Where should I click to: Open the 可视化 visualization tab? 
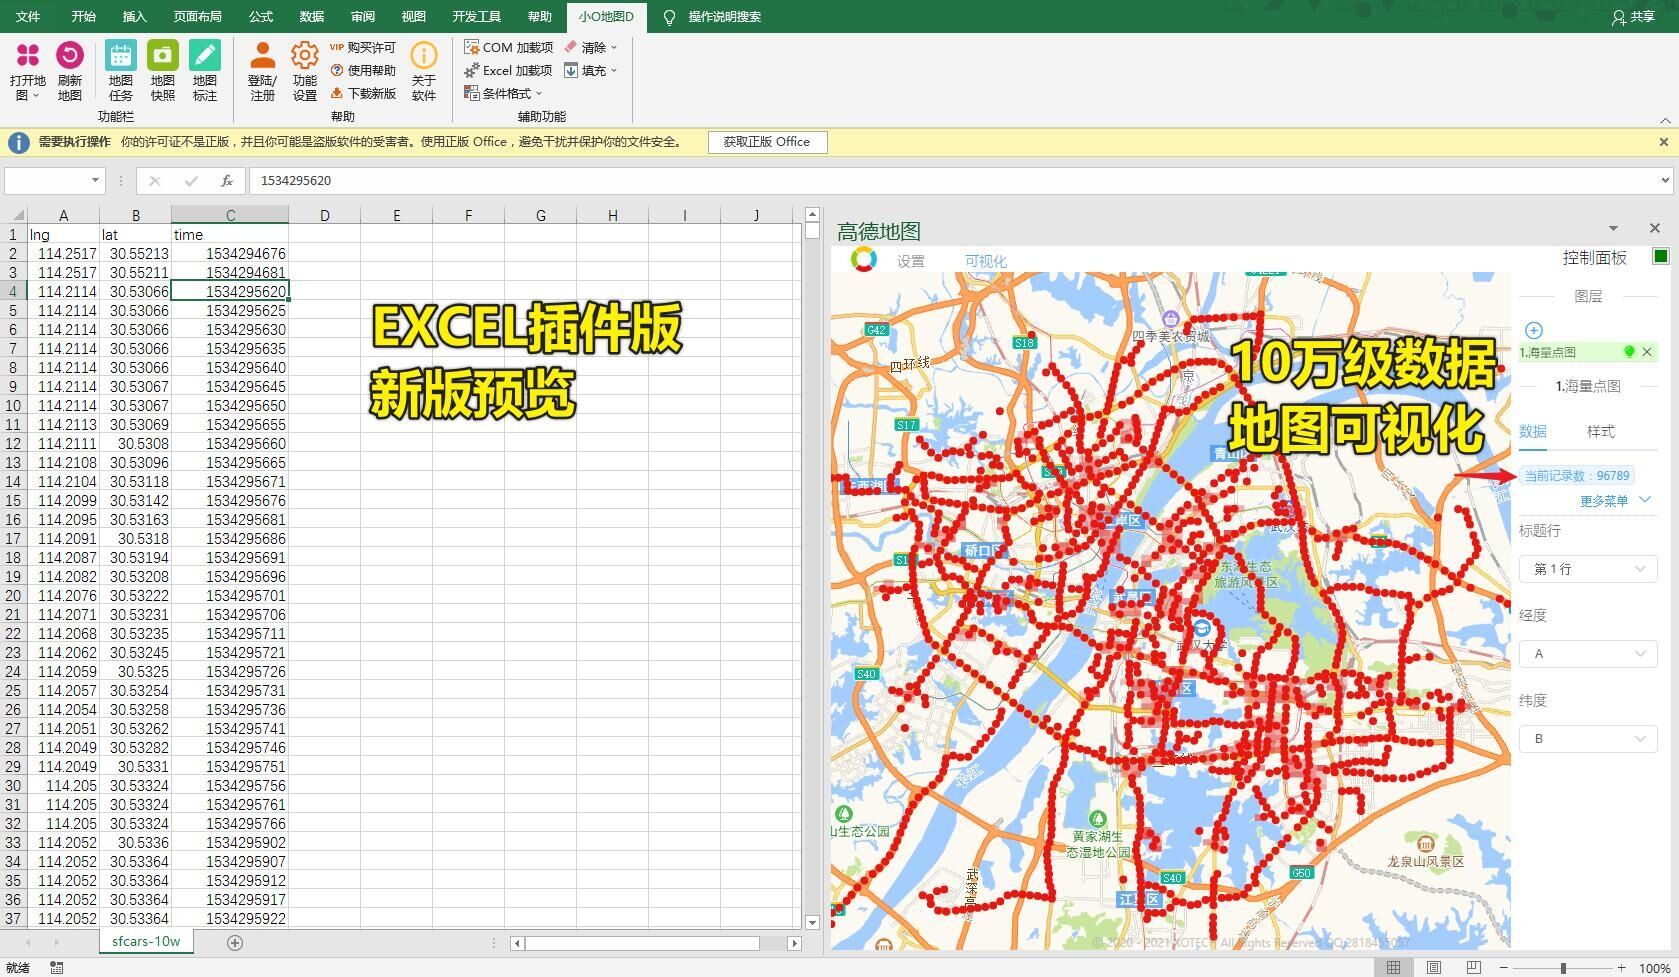point(986,261)
